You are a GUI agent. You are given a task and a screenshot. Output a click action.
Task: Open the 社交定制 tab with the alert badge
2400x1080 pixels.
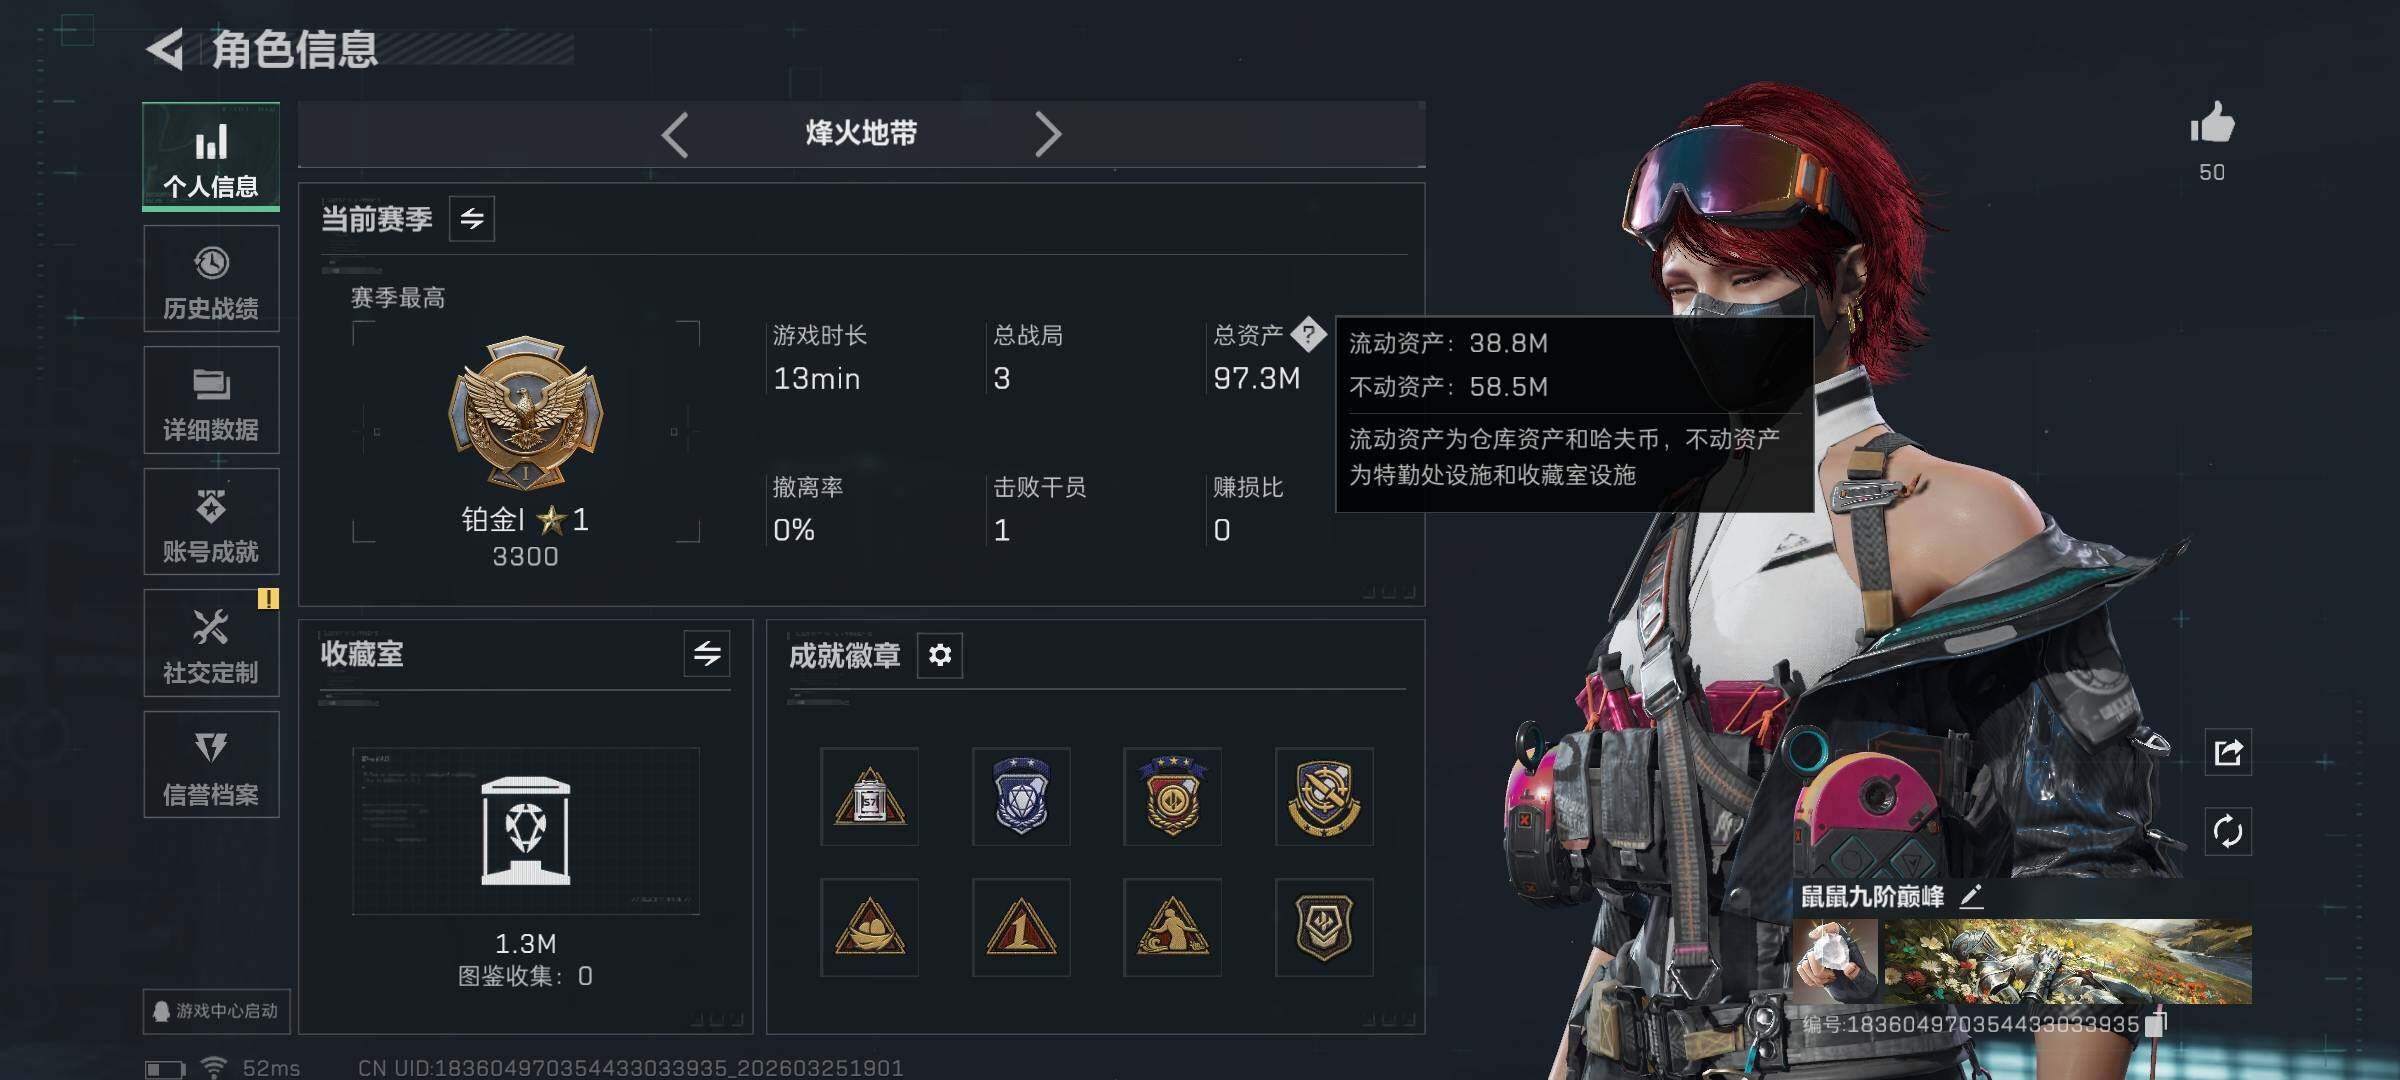[x=211, y=644]
